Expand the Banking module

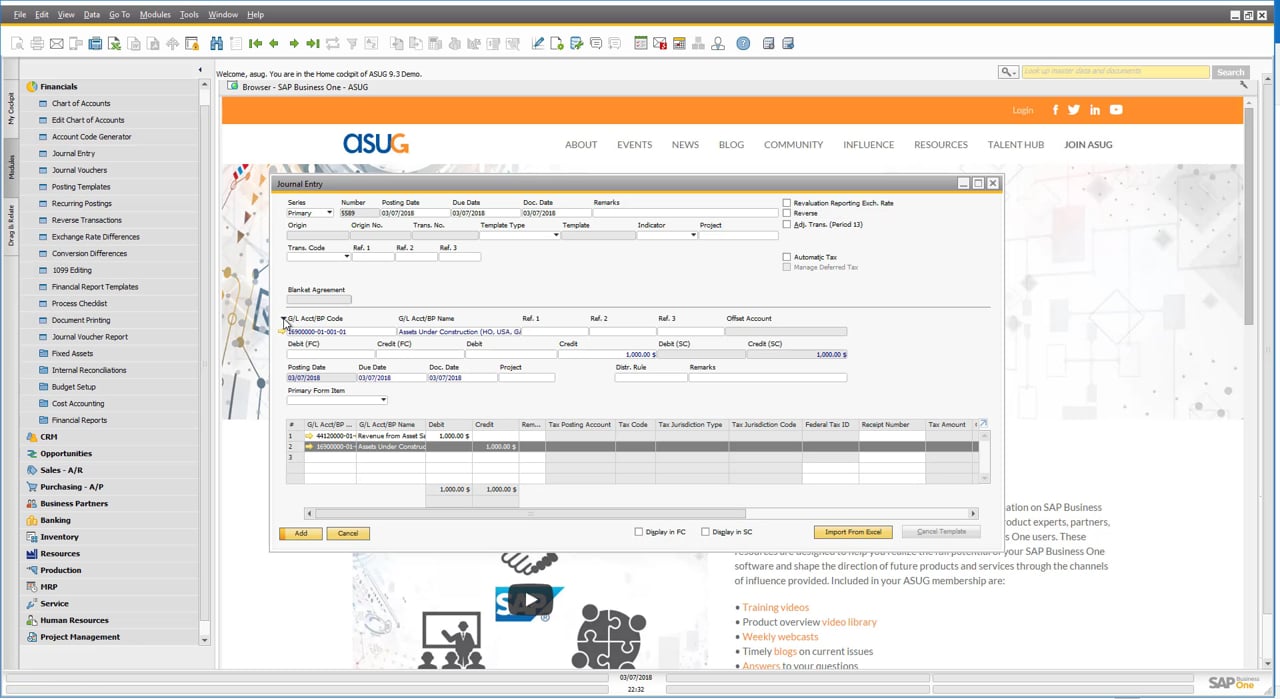coord(55,520)
